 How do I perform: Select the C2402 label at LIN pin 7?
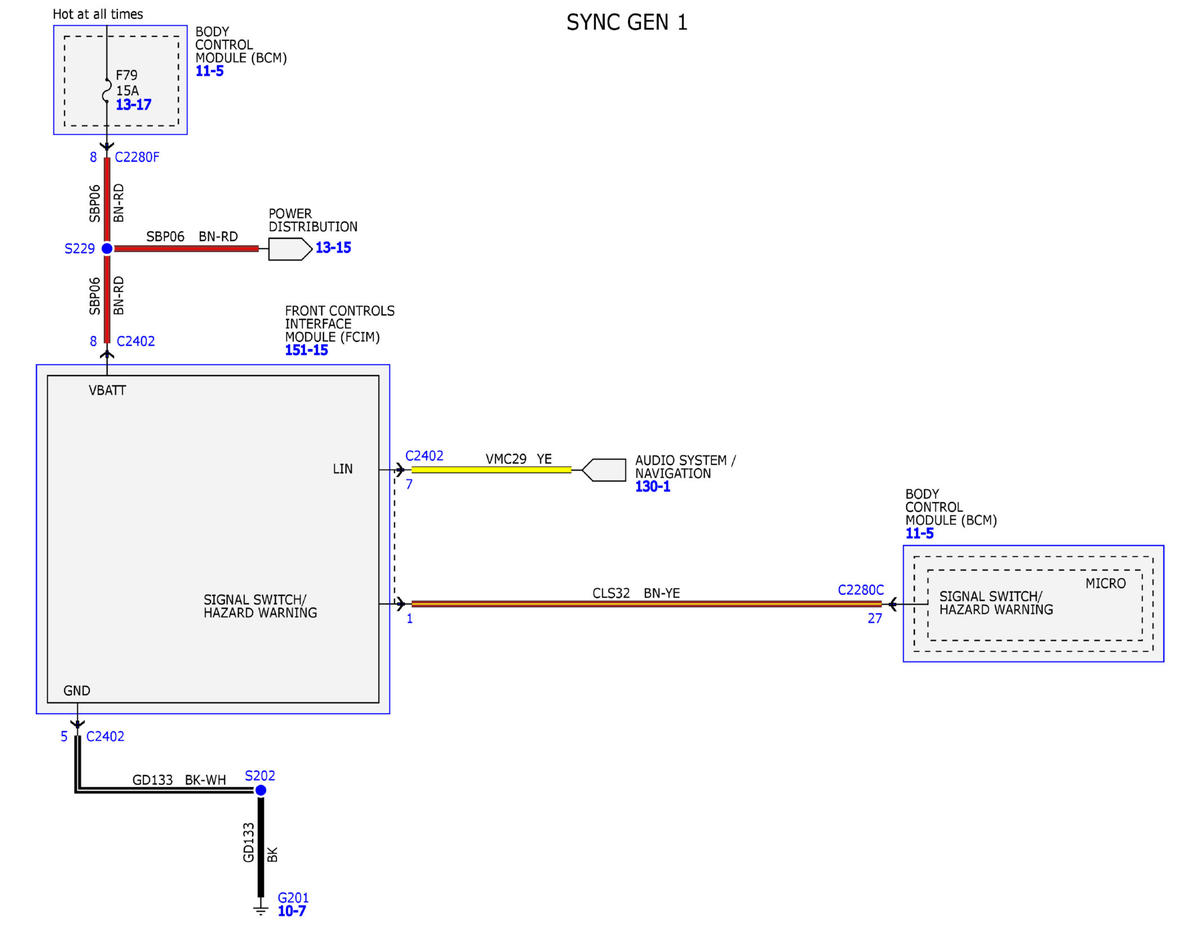coord(424,455)
